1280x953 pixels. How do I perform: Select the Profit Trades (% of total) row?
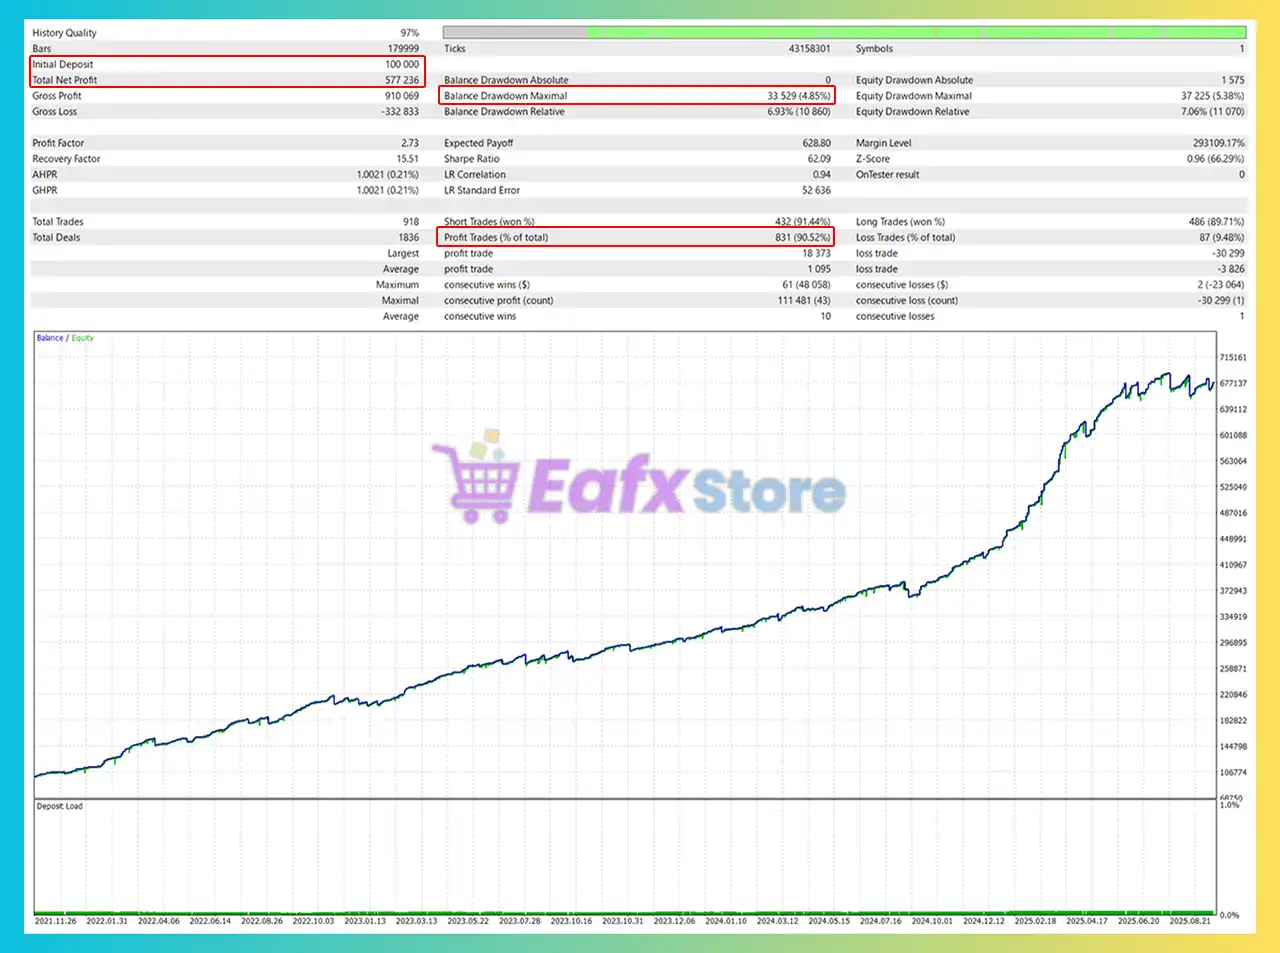(636, 237)
